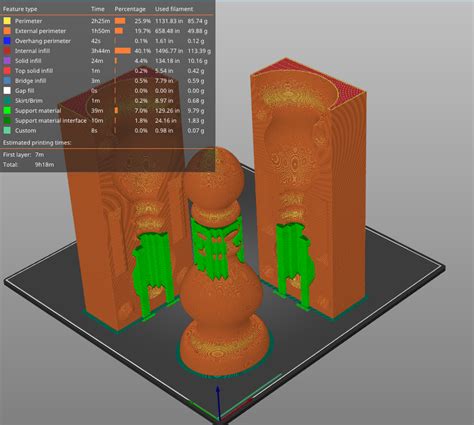The height and width of the screenshot is (425, 474).
Task: Click the Total print time value
Action: coord(44,165)
